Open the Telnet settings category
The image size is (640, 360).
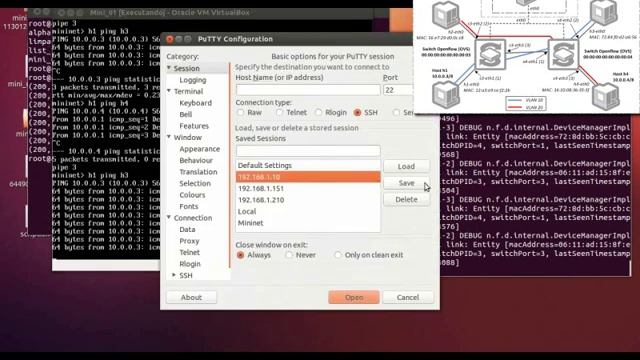(x=189, y=252)
